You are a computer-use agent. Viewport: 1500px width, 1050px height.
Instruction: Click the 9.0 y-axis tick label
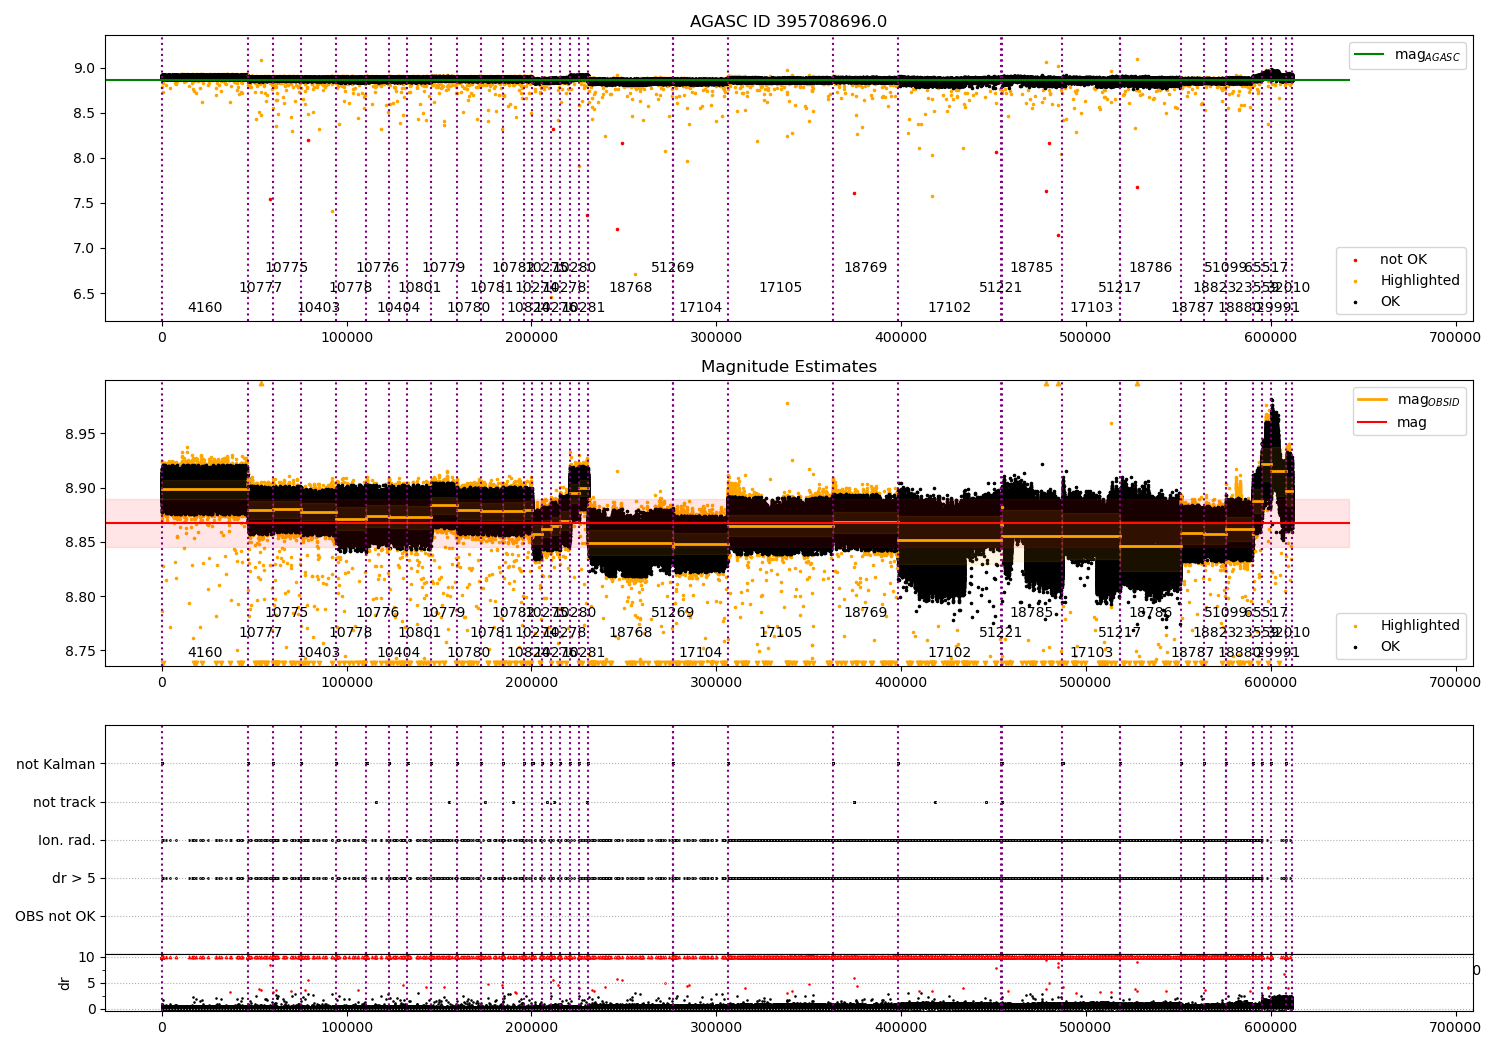tap(84, 69)
